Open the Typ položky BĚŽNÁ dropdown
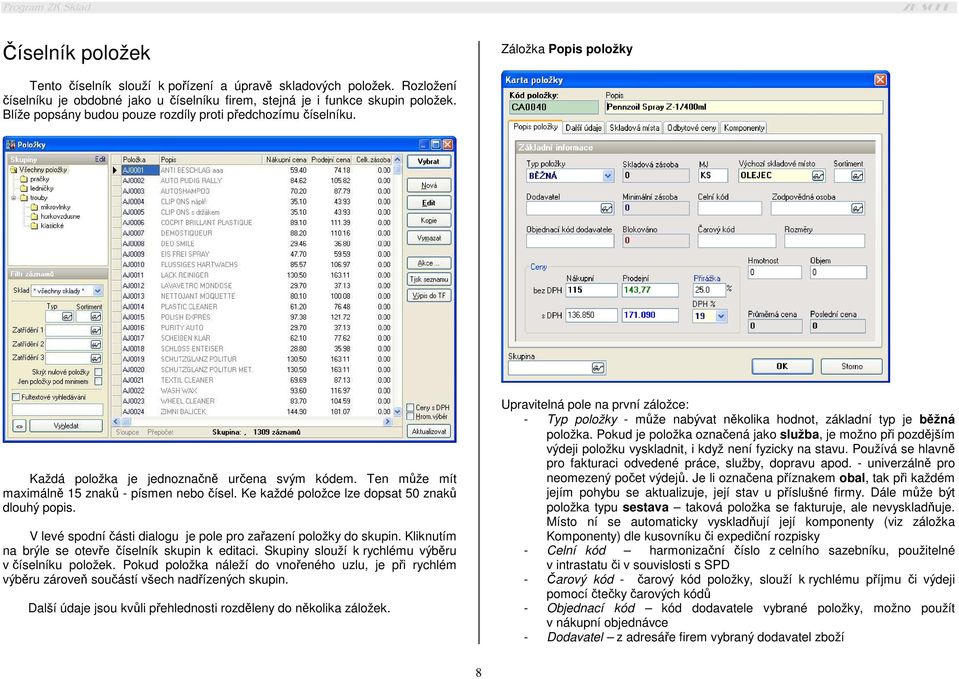The image size is (959, 679). (608, 176)
